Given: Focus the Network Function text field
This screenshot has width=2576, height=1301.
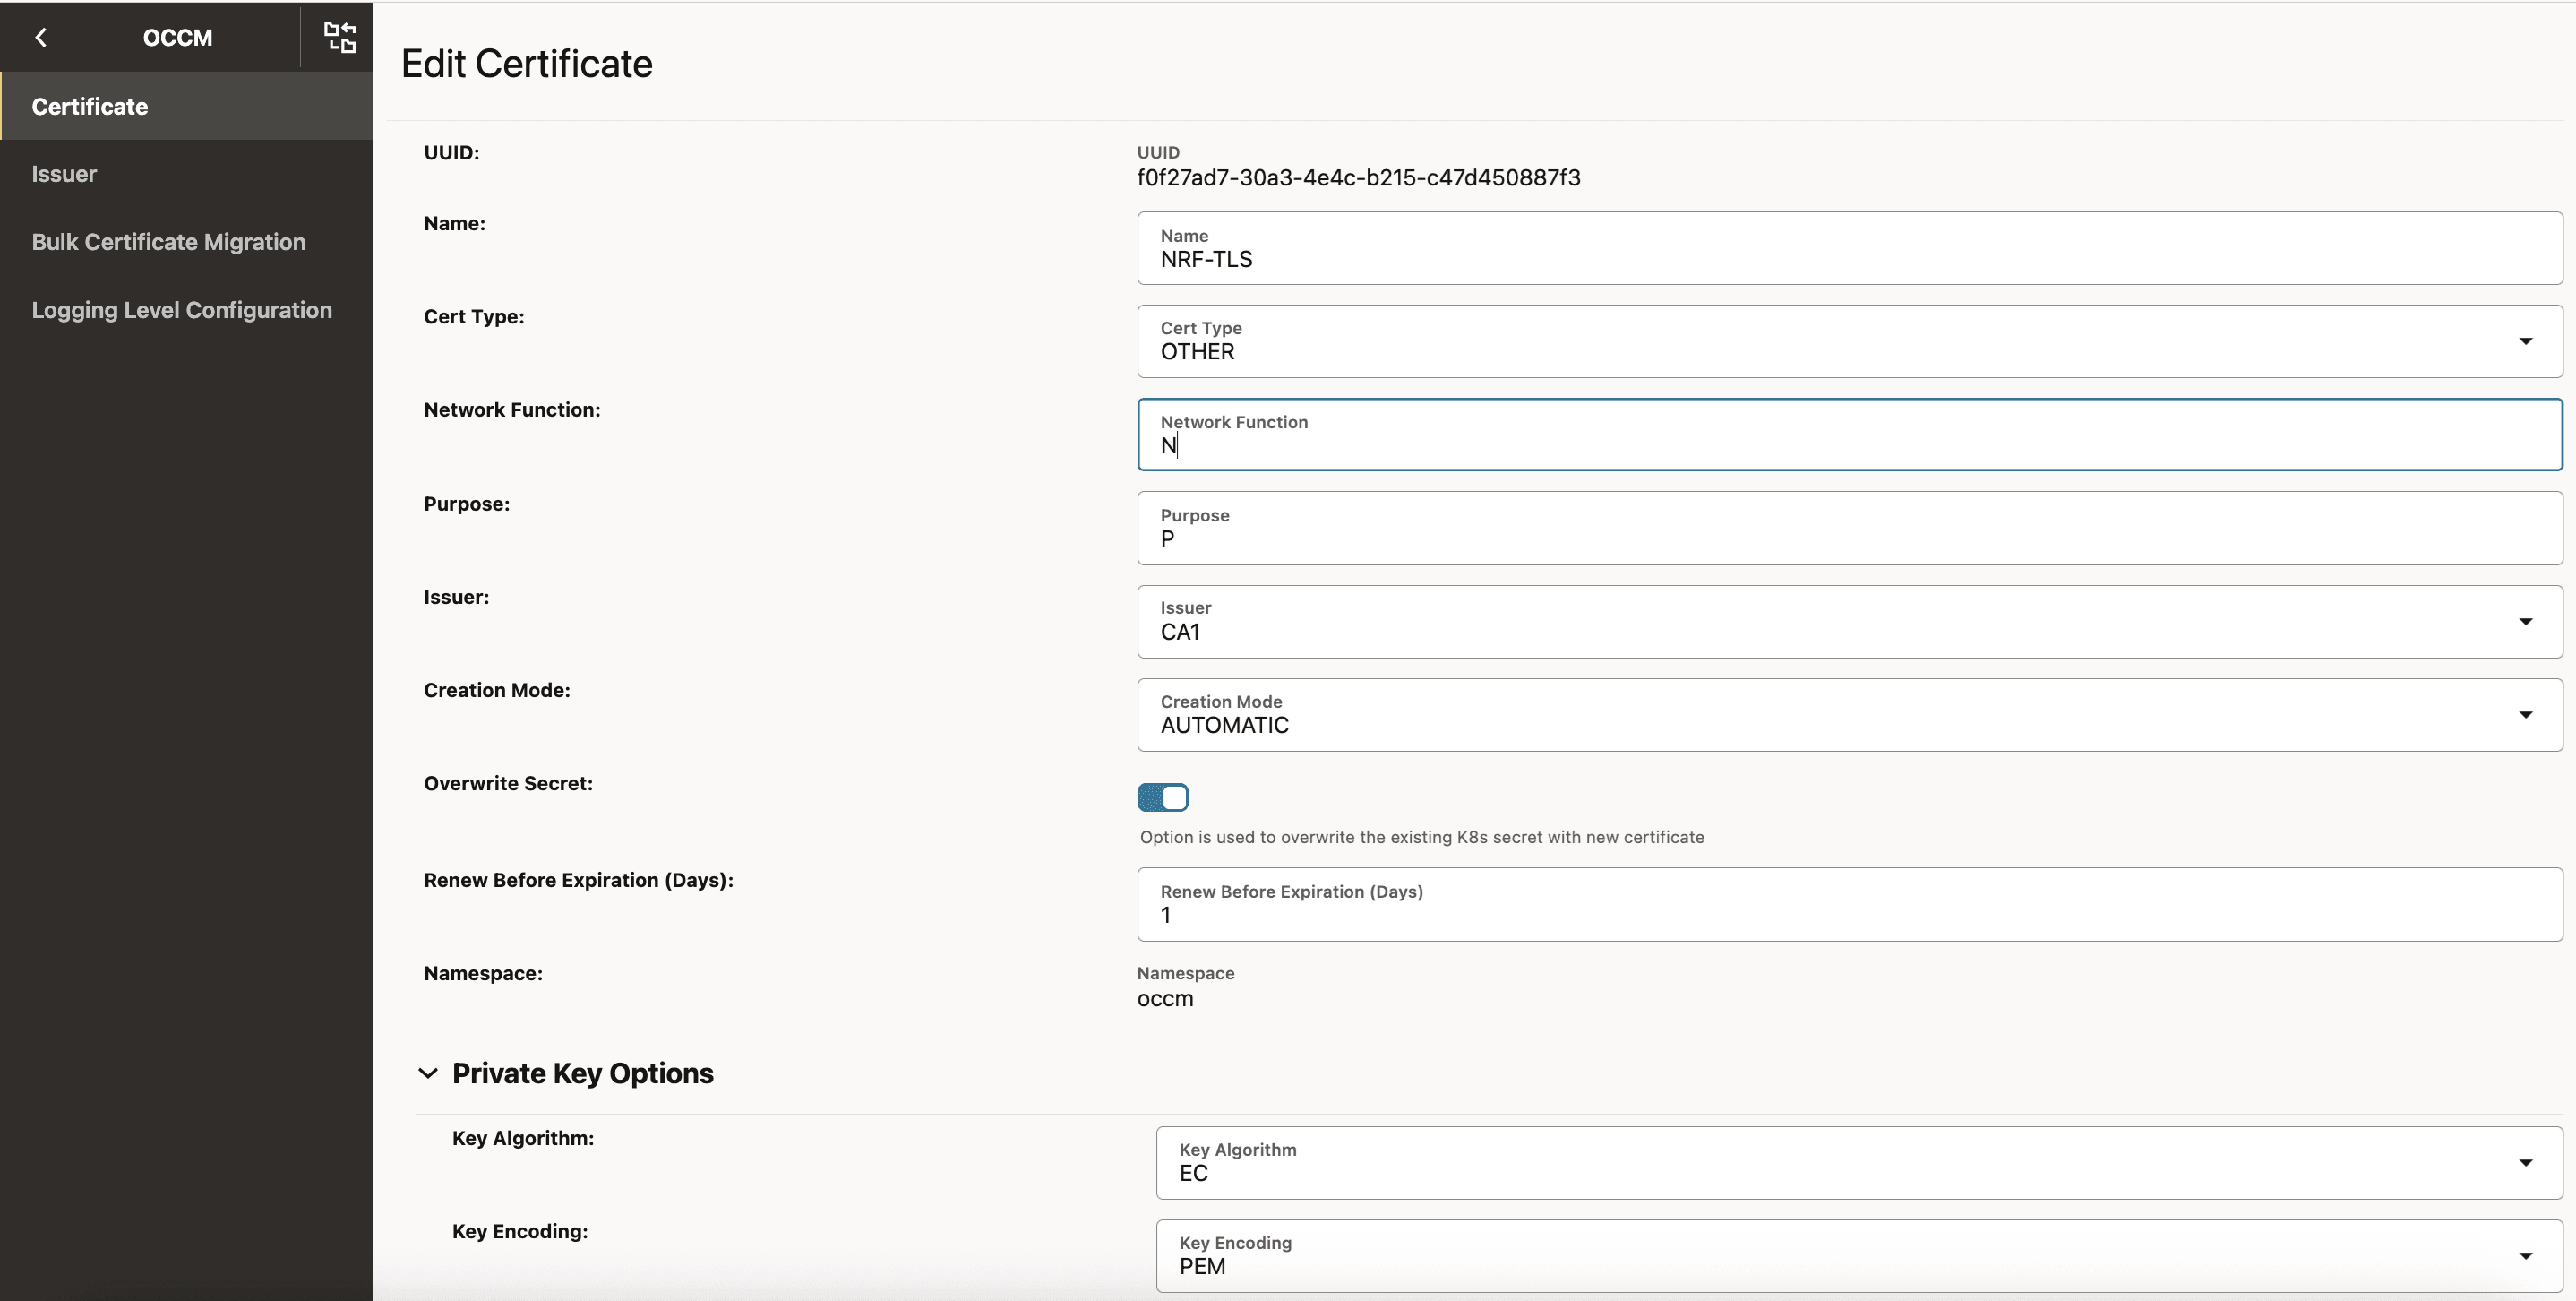Looking at the screenshot, I should coord(1848,445).
